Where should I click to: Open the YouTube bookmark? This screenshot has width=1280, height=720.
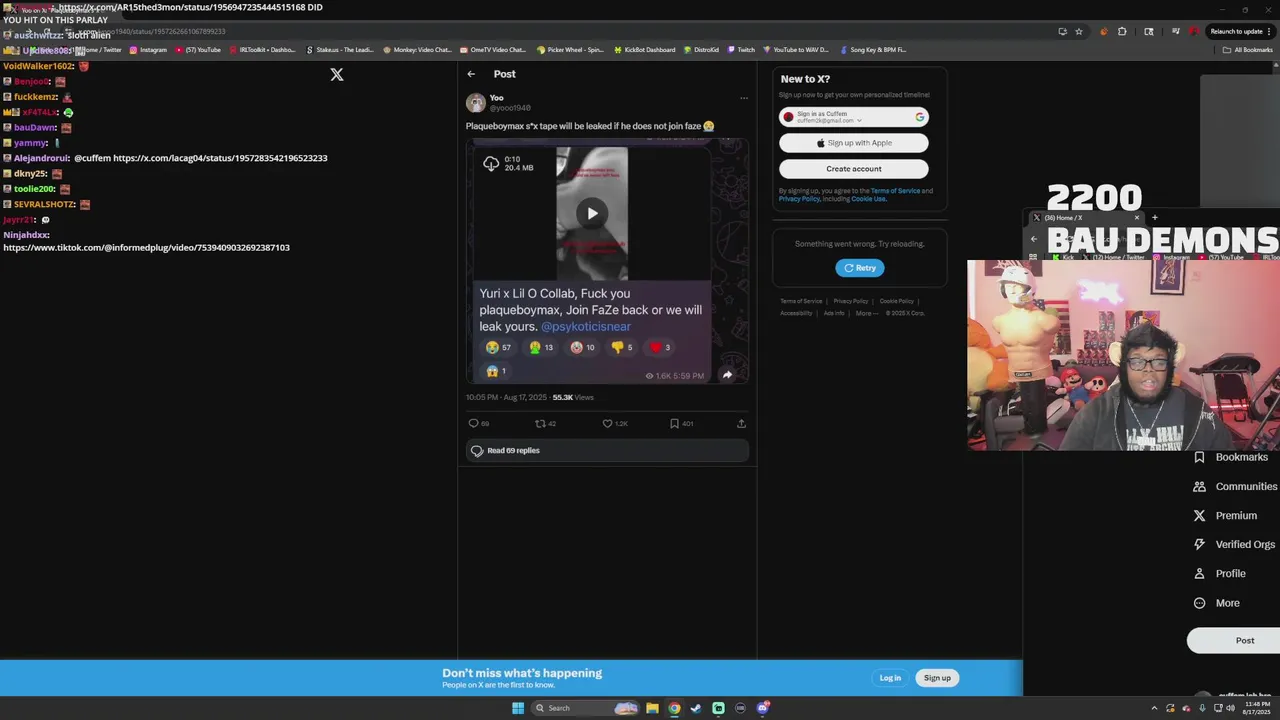click(x=198, y=50)
